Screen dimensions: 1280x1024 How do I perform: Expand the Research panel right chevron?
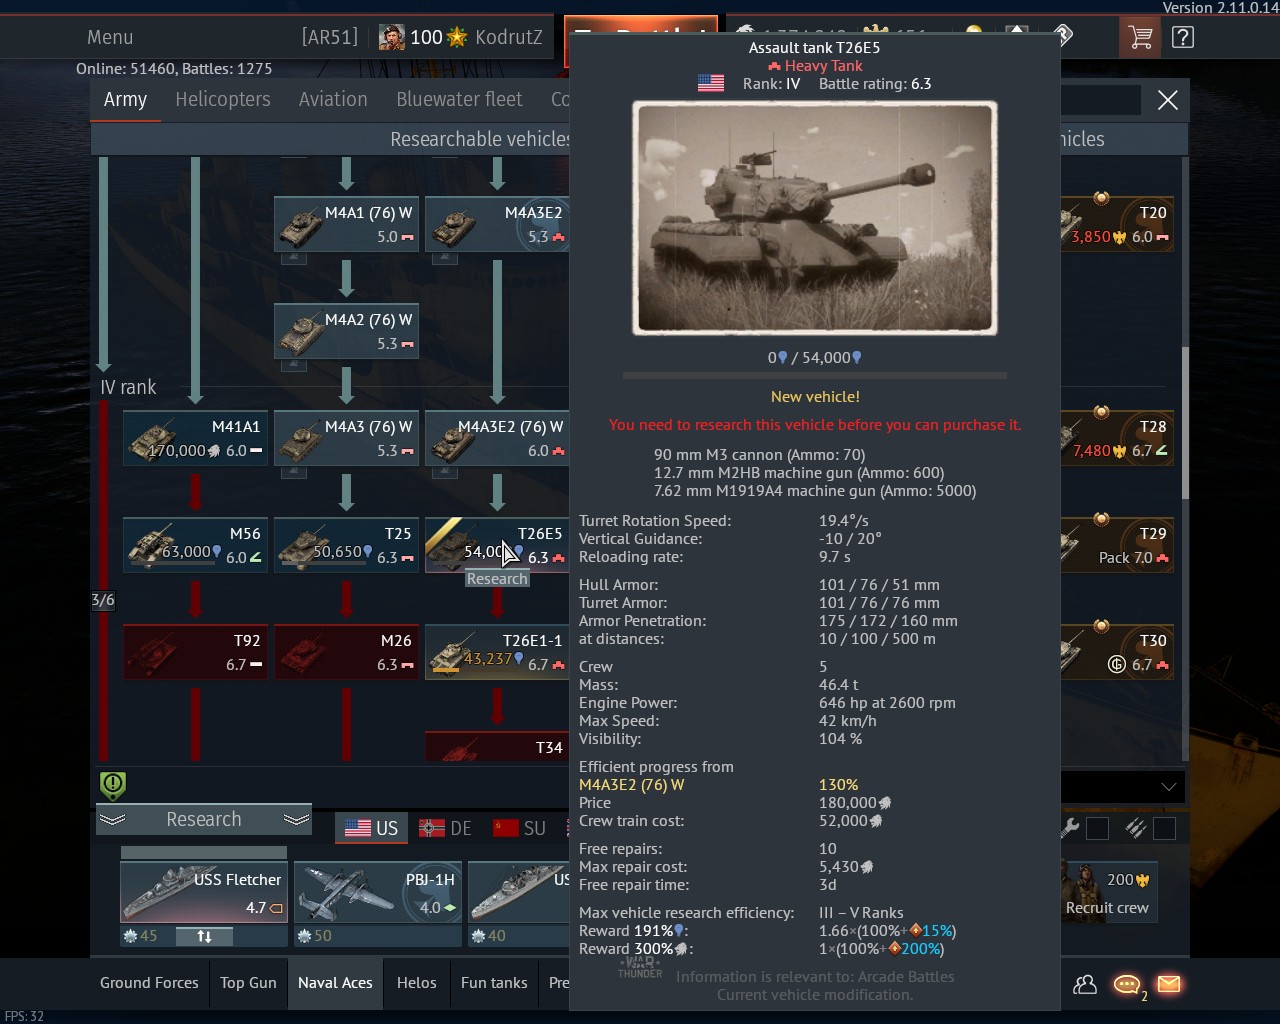(x=296, y=819)
